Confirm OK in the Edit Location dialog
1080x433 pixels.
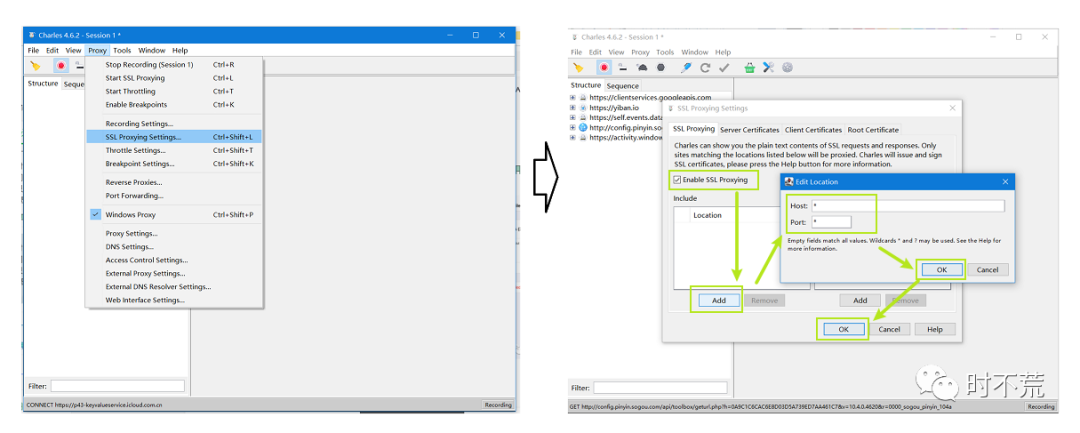click(941, 270)
